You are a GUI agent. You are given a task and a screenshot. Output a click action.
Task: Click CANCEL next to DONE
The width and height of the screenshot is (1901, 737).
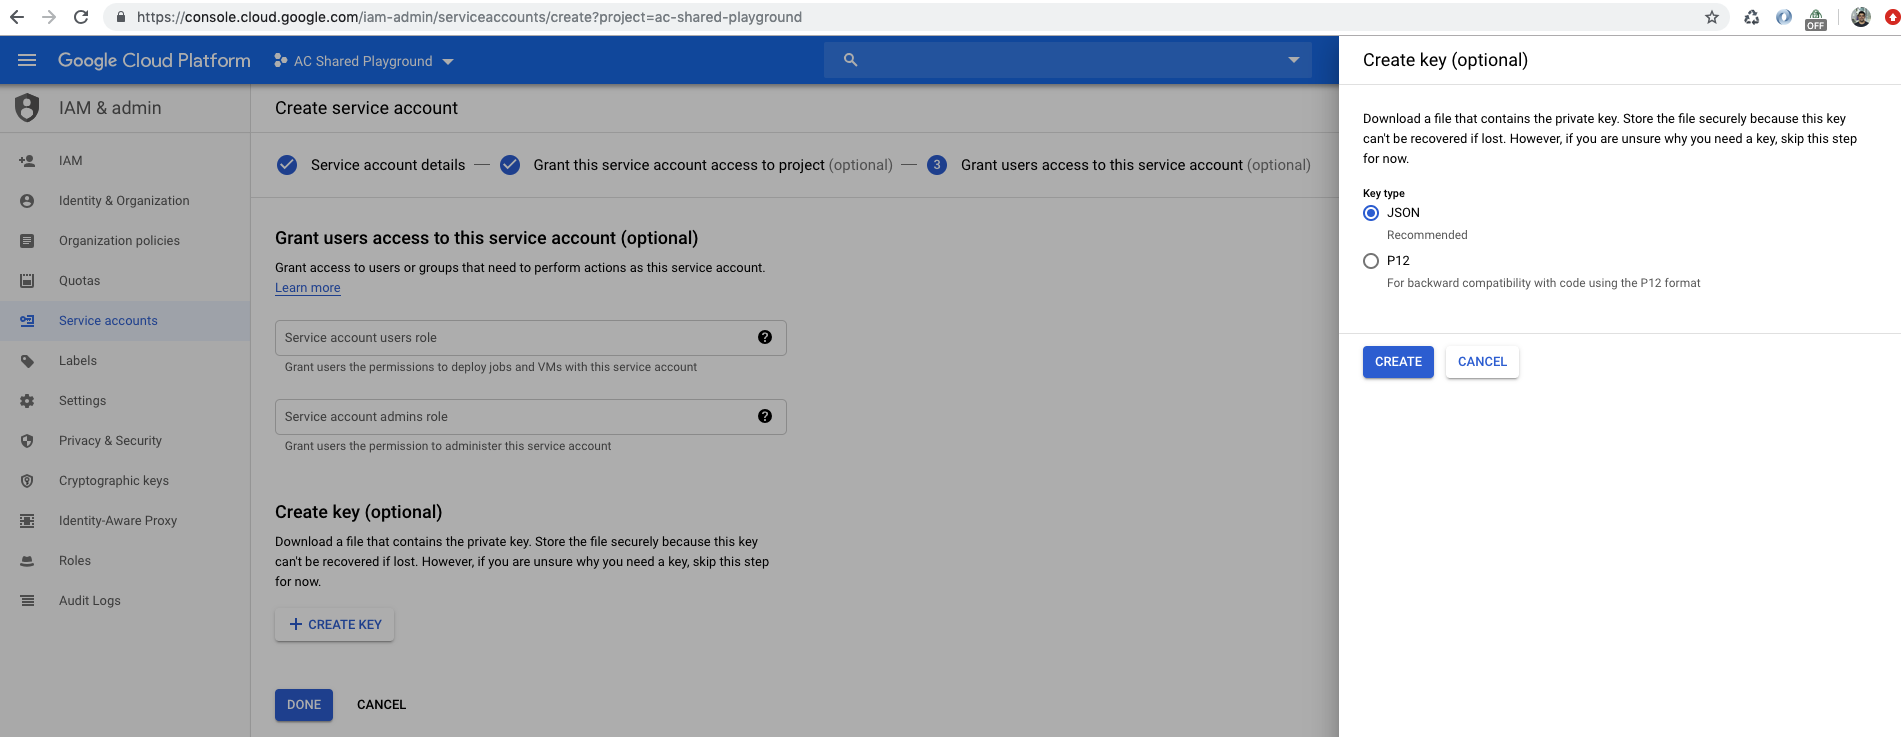pos(381,705)
